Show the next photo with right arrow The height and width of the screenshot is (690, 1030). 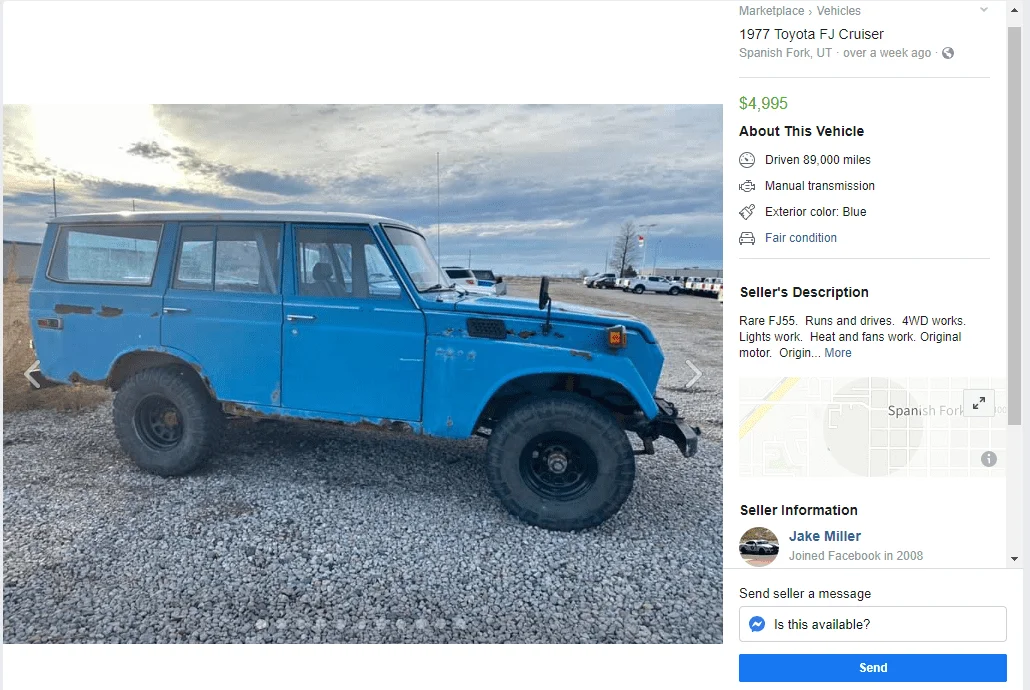(693, 374)
